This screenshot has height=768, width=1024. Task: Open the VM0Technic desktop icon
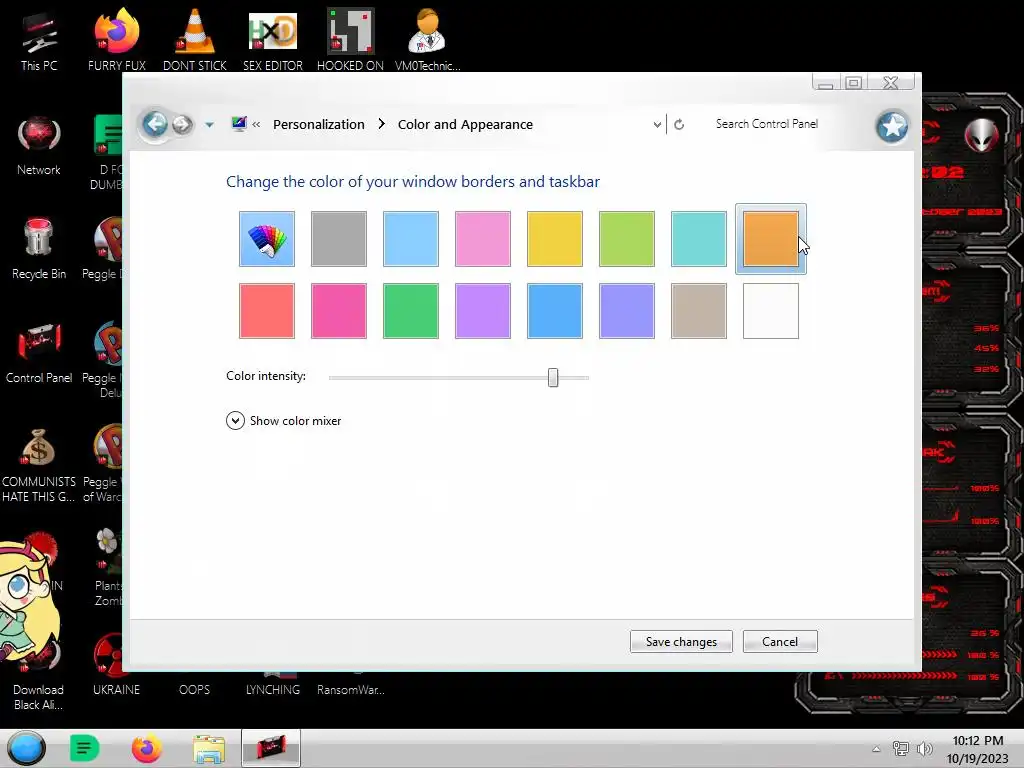click(428, 41)
